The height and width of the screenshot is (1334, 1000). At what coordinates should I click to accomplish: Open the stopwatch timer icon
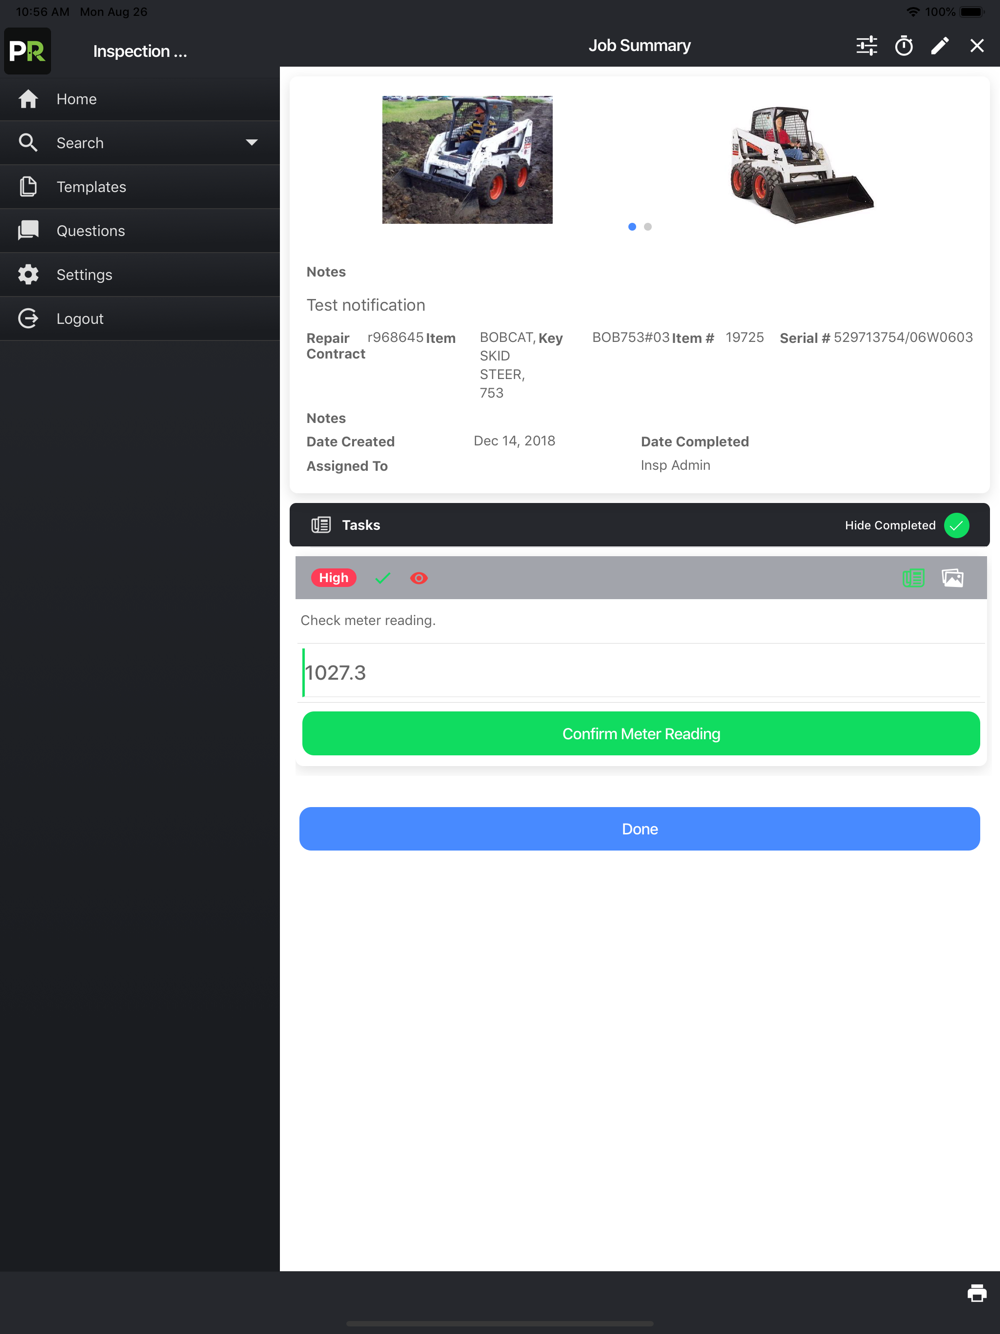(904, 46)
